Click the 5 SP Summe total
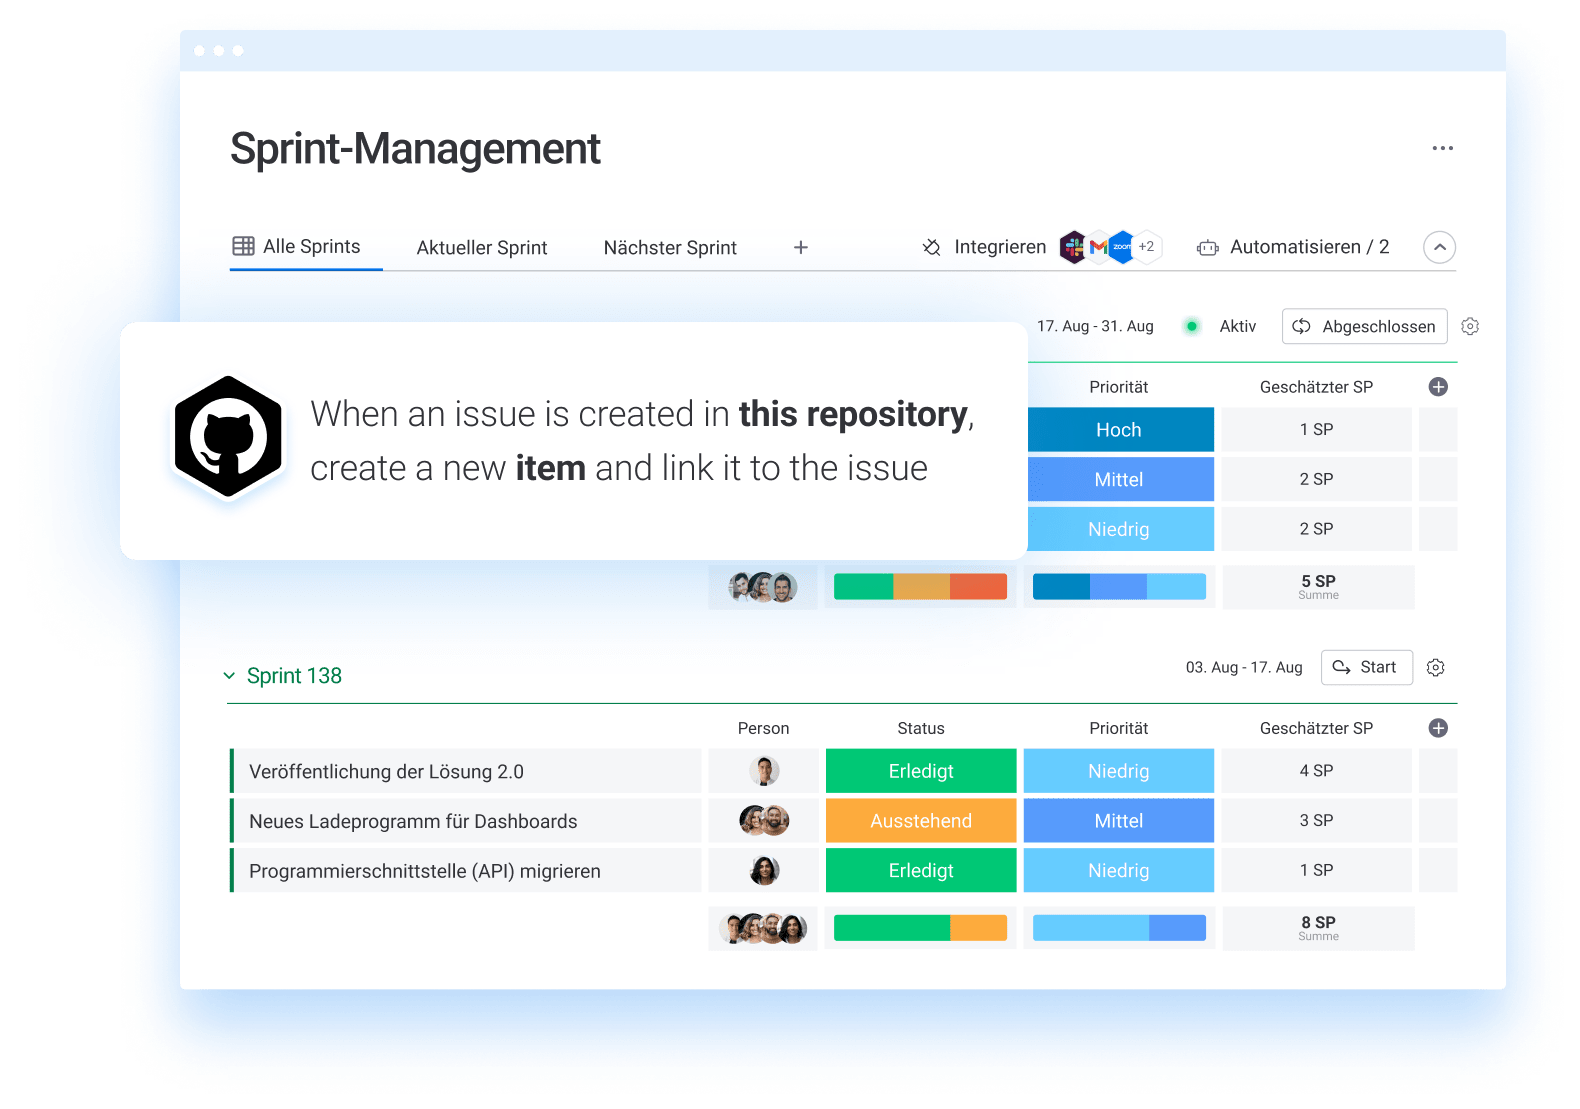Viewport: 1580px width, 1109px height. [x=1318, y=587]
